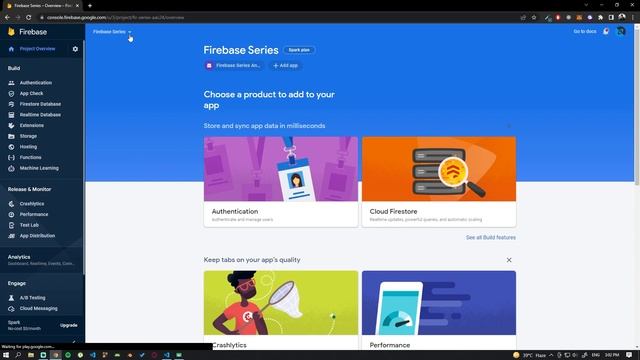This screenshot has width=640, height=360.
Task: Click the Extensions sidebar icon
Action: (x=11, y=125)
